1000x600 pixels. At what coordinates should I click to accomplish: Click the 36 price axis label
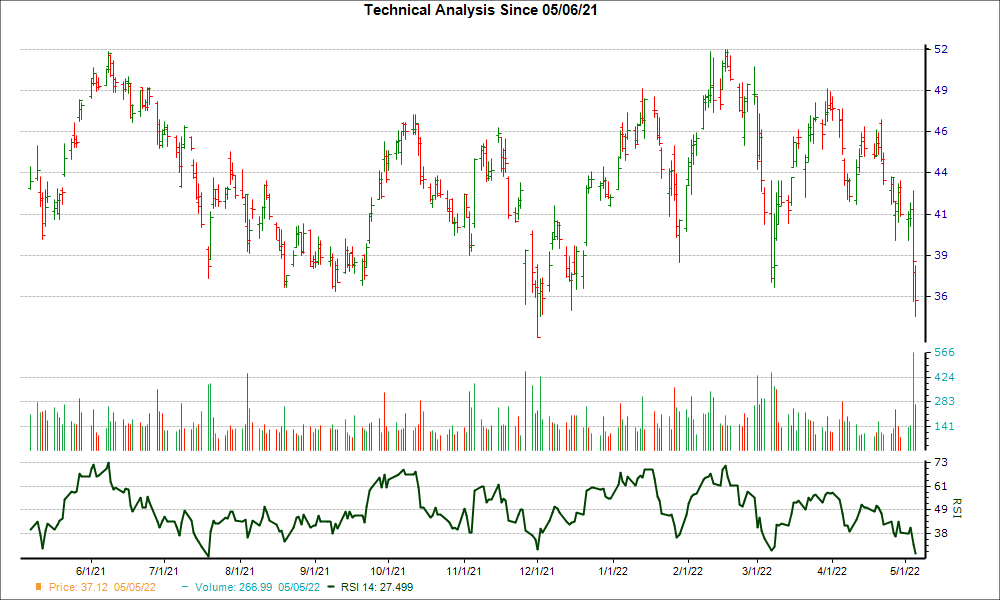[x=941, y=296]
